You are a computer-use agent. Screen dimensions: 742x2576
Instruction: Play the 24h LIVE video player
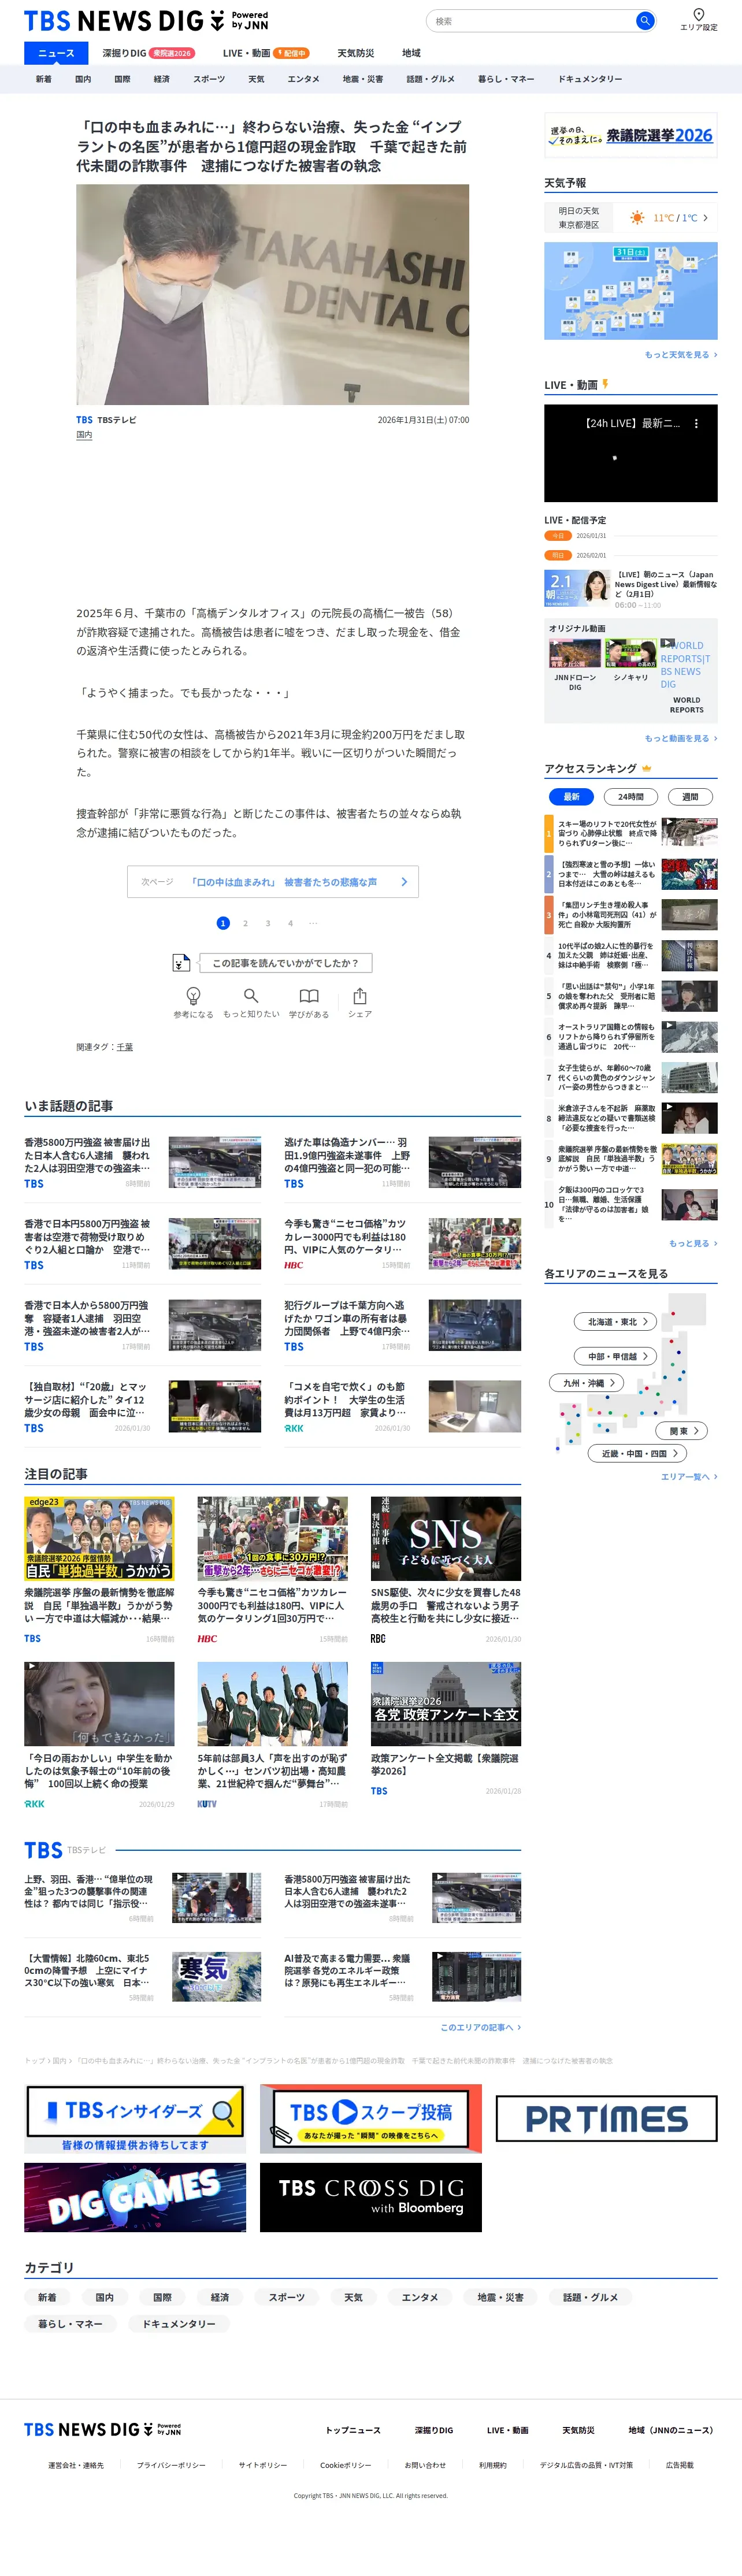pyautogui.click(x=630, y=453)
